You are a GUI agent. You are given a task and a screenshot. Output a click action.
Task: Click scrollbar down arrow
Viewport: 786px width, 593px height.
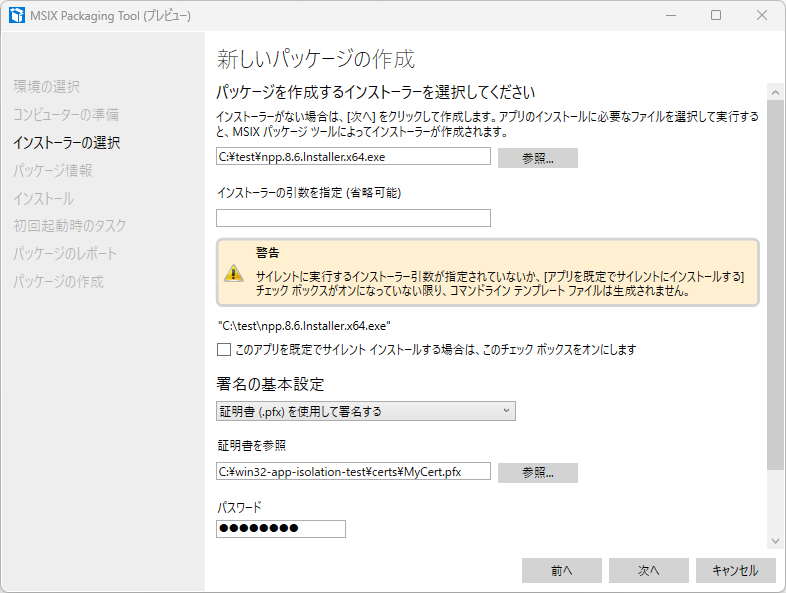point(774,540)
